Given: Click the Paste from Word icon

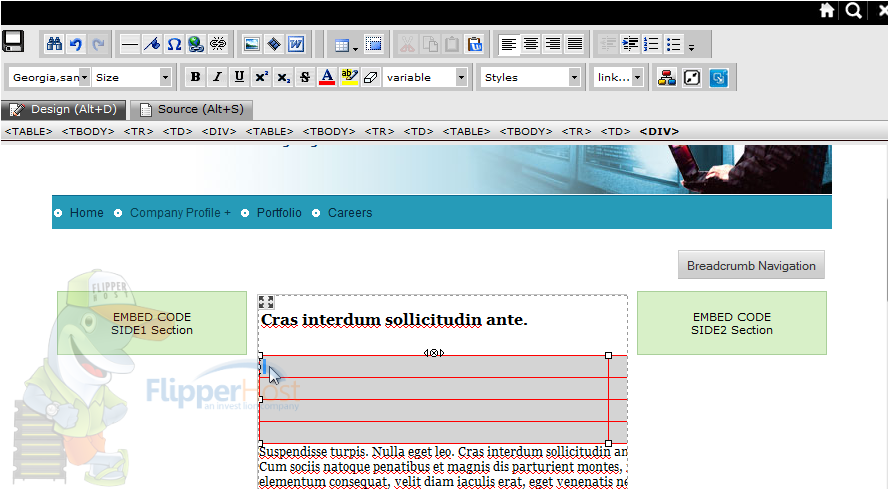Looking at the screenshot, I should pos(296,44).
